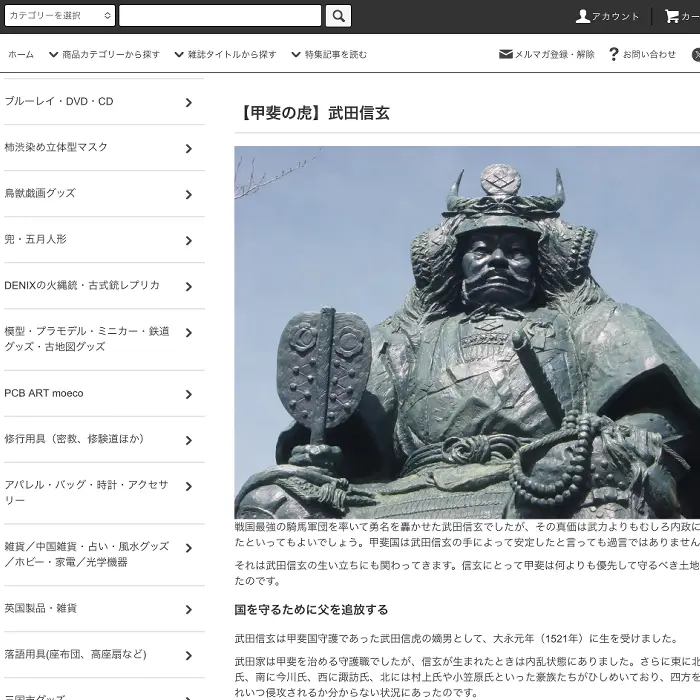Screen dimensions: 700x700
Task: Open 英国製品・雑貨 category
Action: (x=41, y=608)
